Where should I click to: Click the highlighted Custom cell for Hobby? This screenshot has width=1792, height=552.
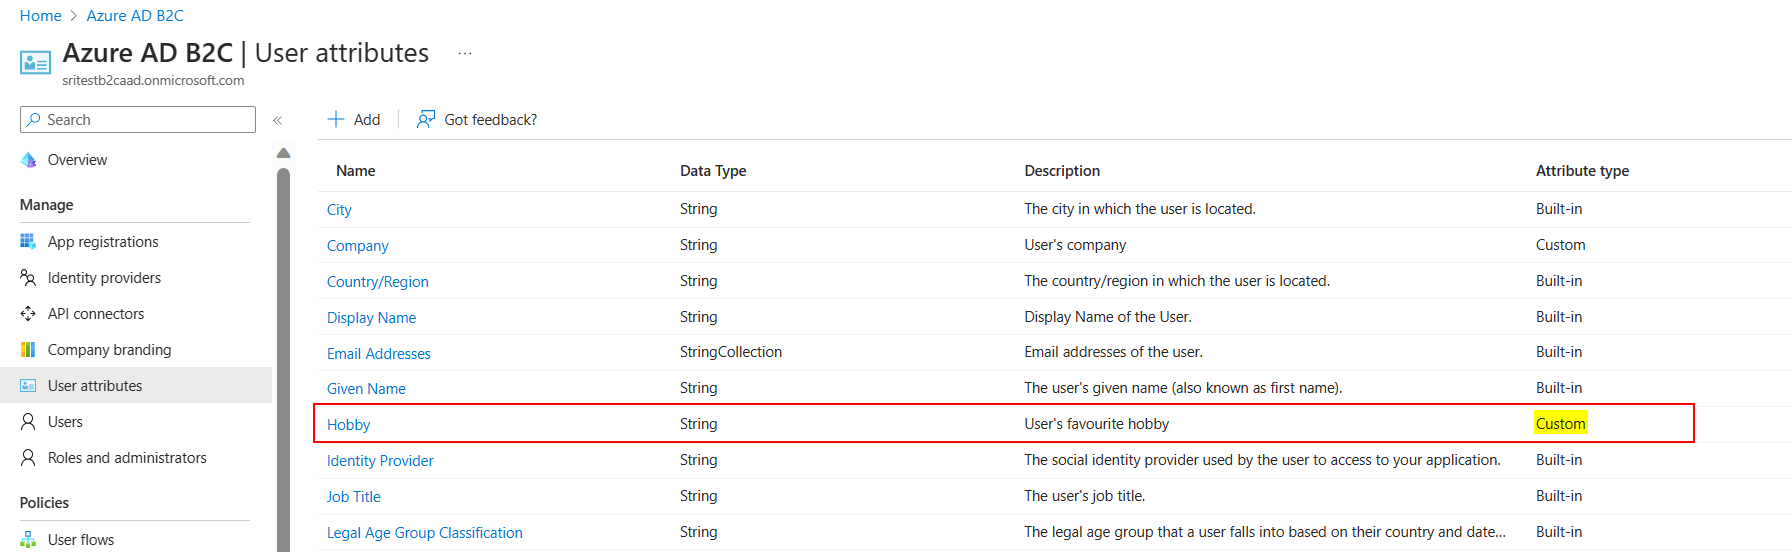point(1560,424)
